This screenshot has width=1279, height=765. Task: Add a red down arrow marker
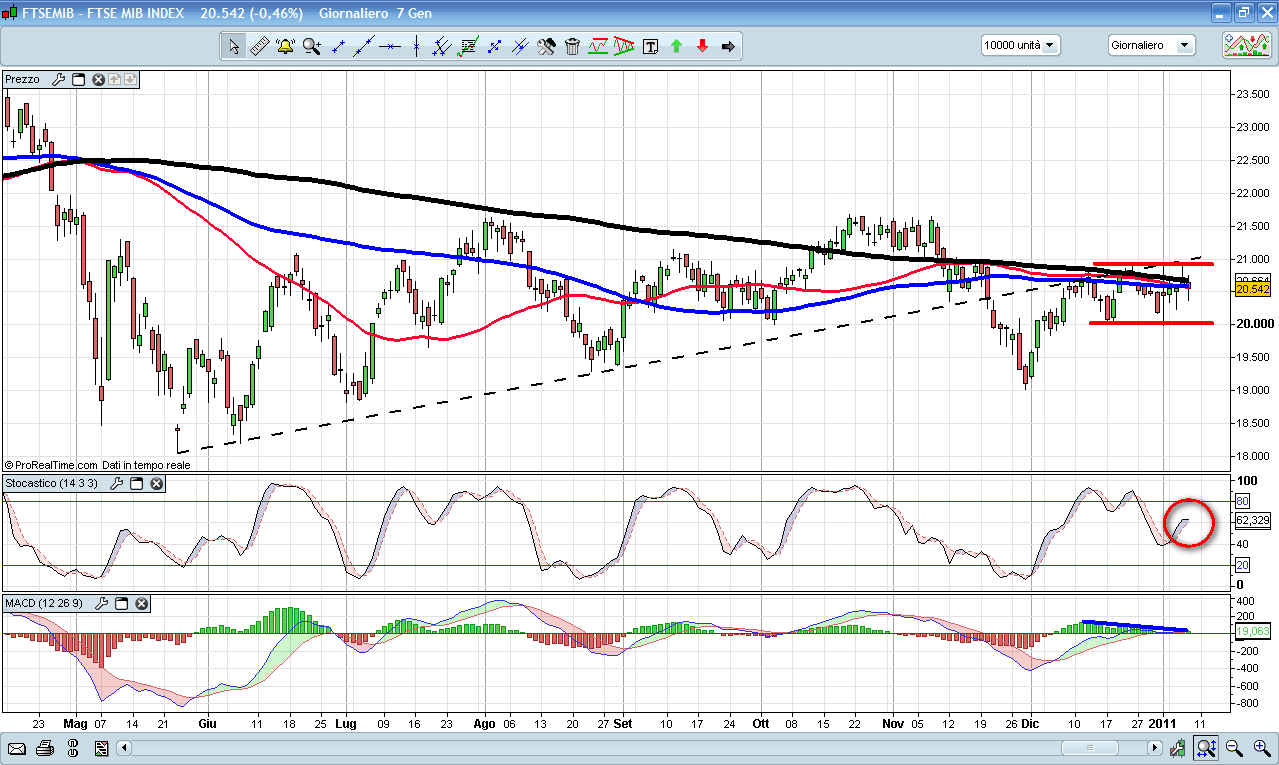tap(702, 46)
